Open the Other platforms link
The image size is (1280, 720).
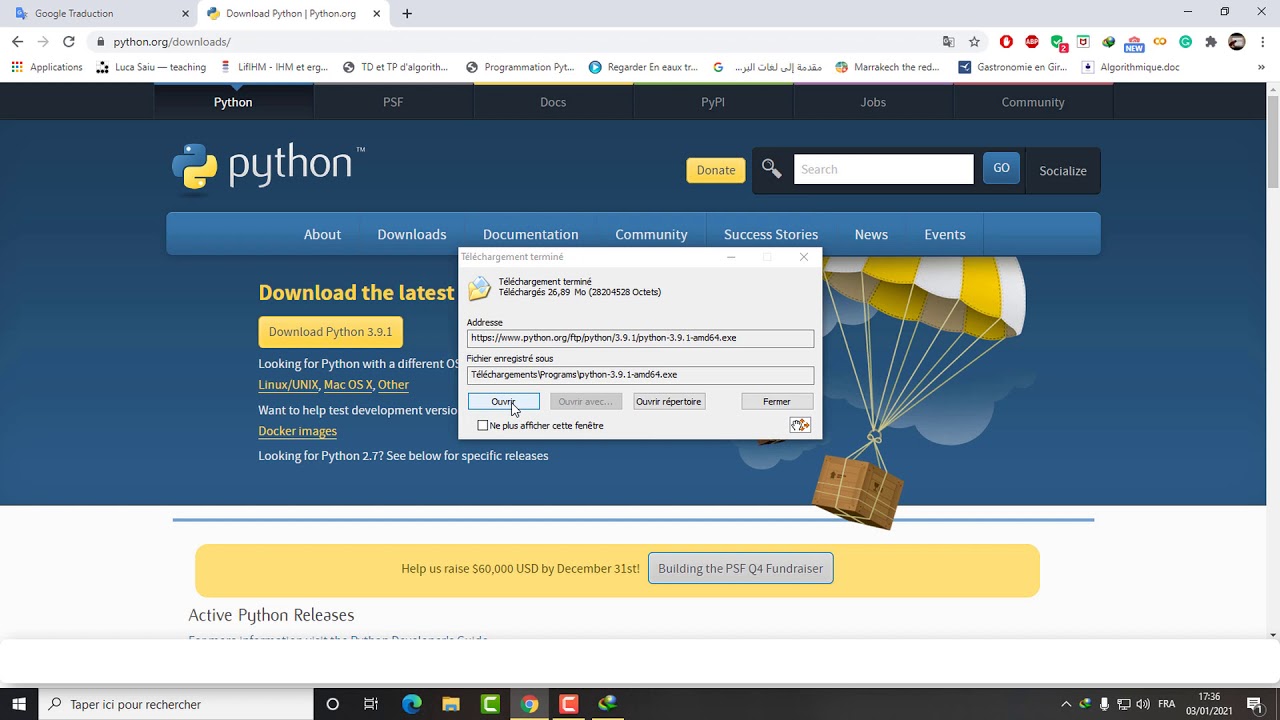(393, 385)
